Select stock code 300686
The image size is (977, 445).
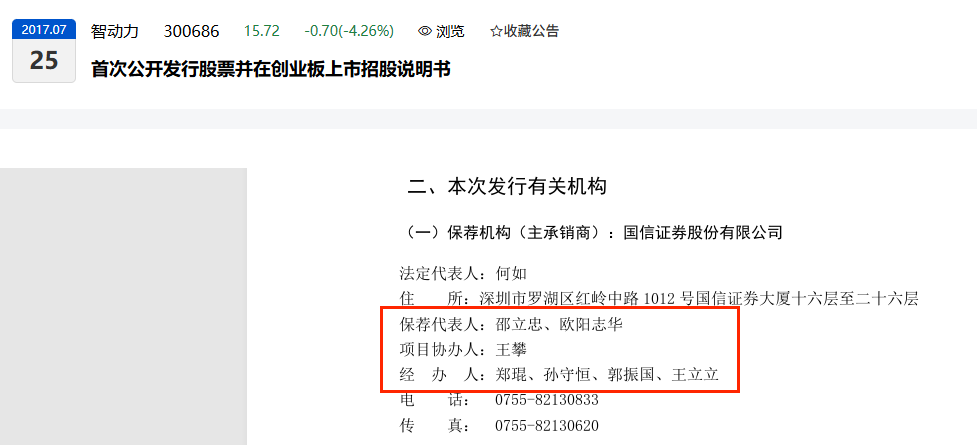[x=191, y=31]
